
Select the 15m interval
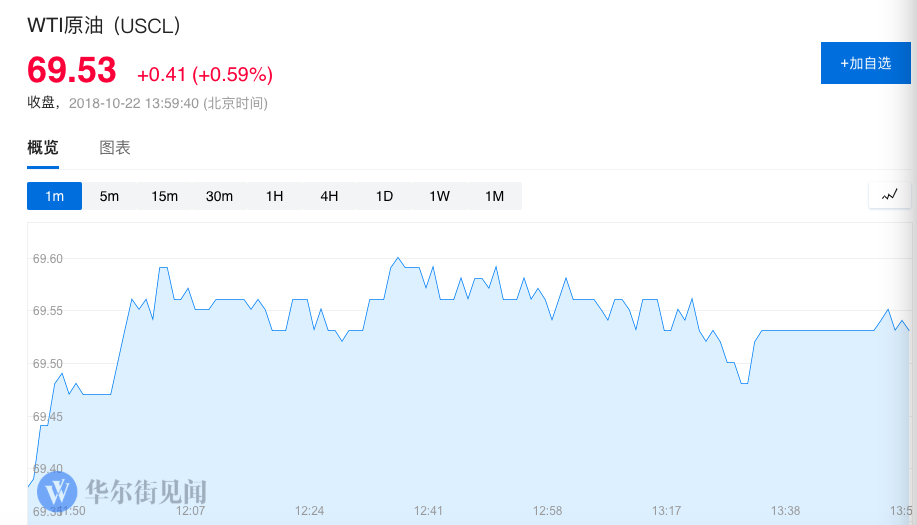(x=164, y=196)
